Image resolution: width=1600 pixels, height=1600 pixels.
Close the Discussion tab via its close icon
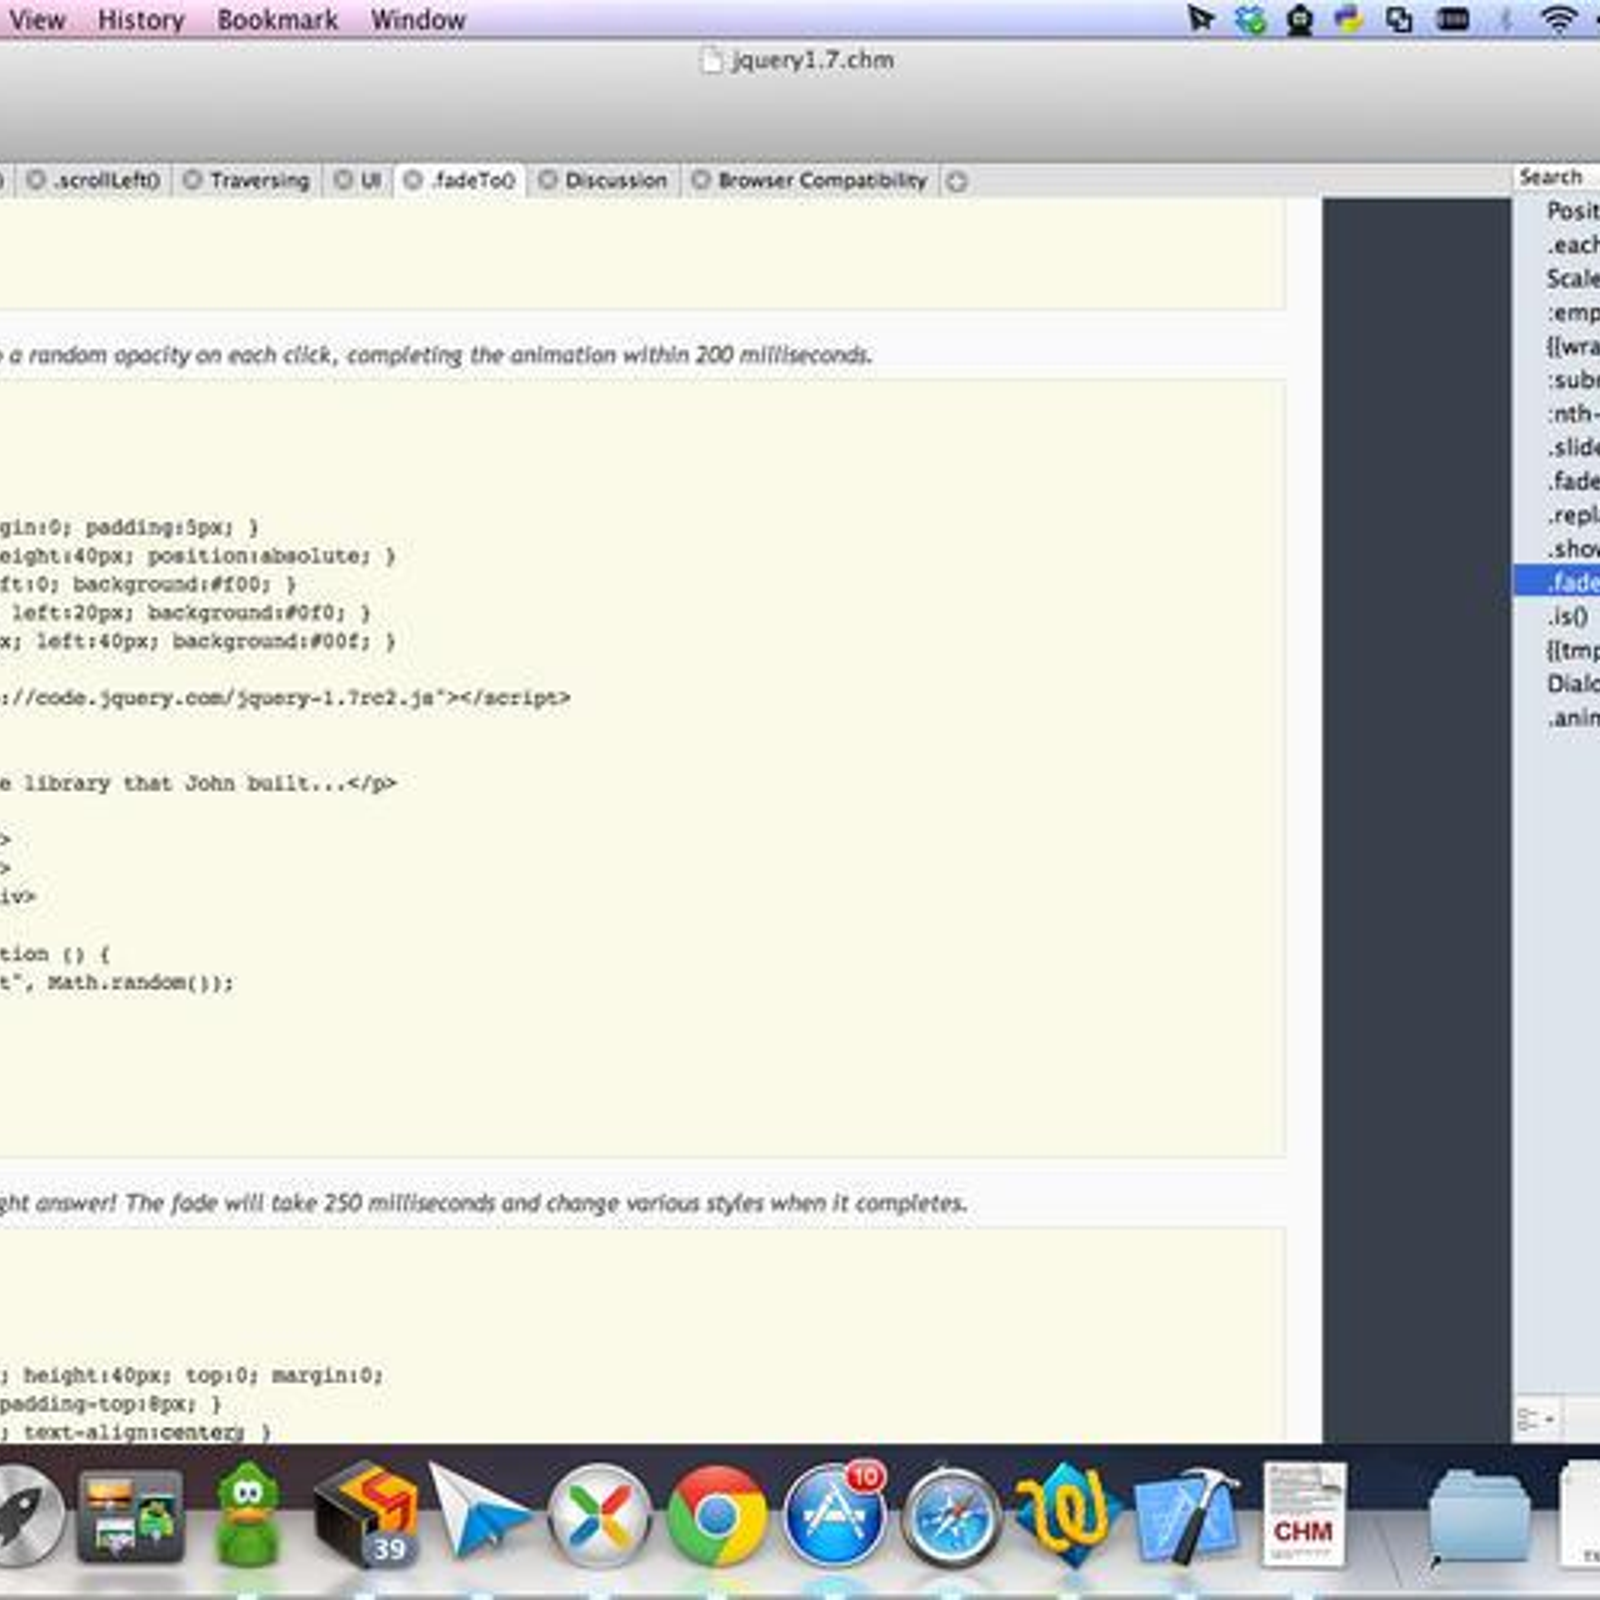[x=548, y=180]
